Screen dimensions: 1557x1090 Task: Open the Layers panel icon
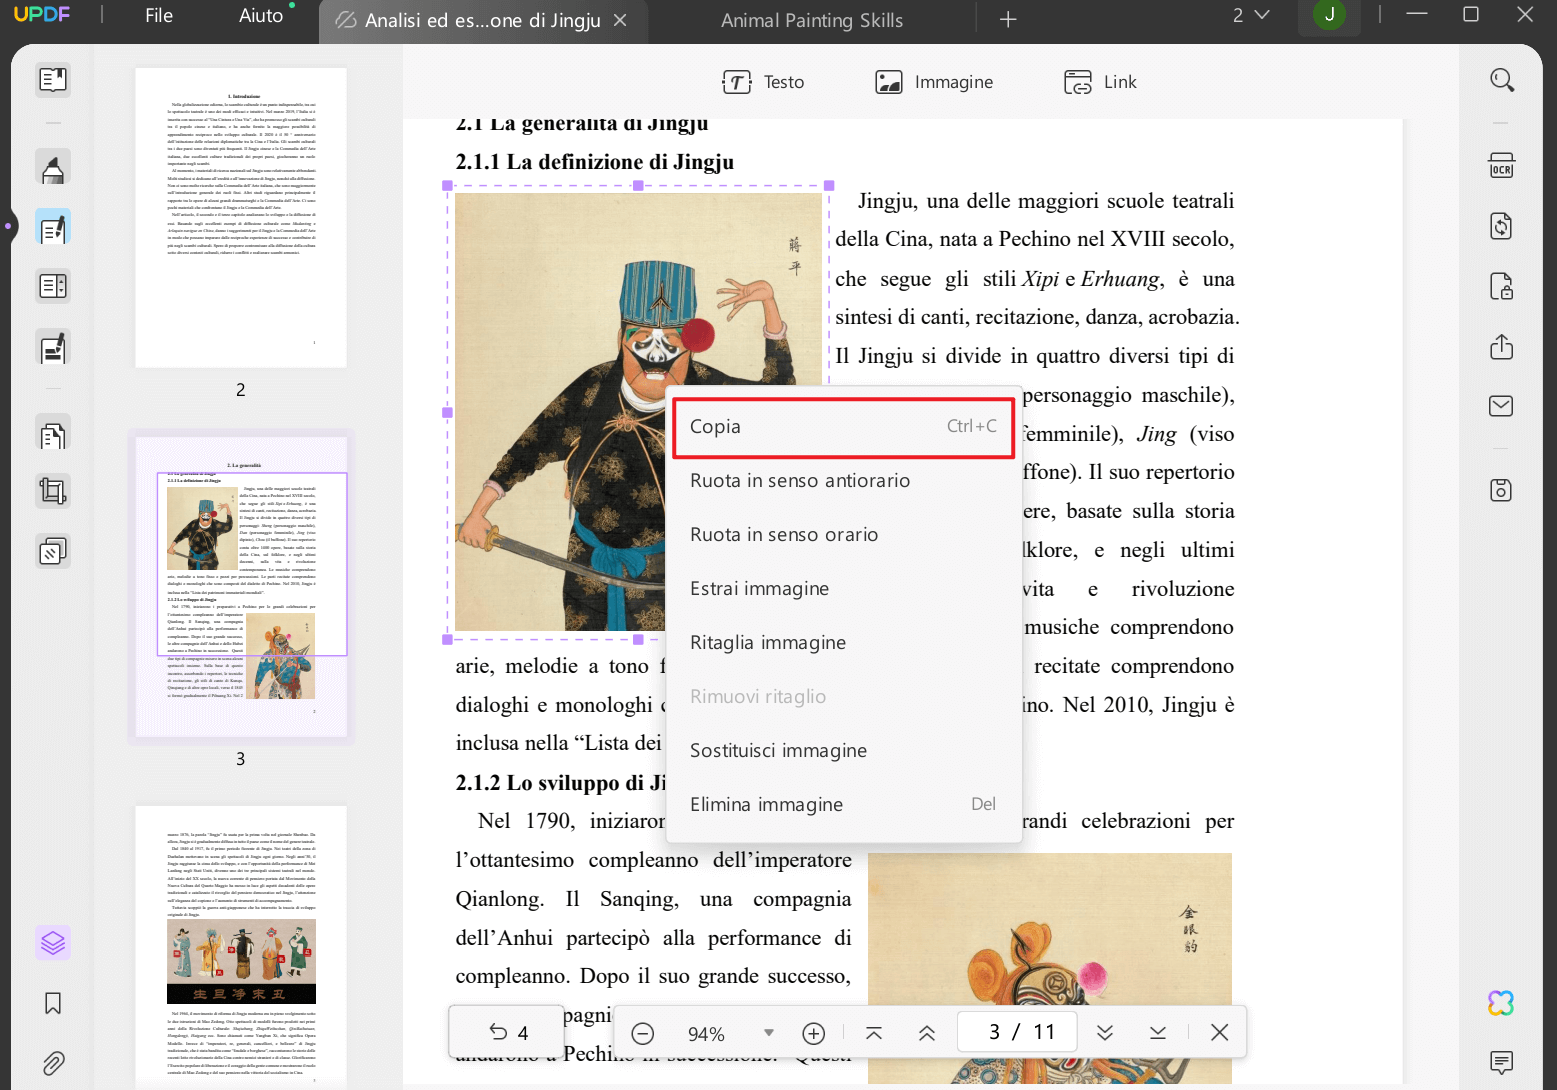53,942
